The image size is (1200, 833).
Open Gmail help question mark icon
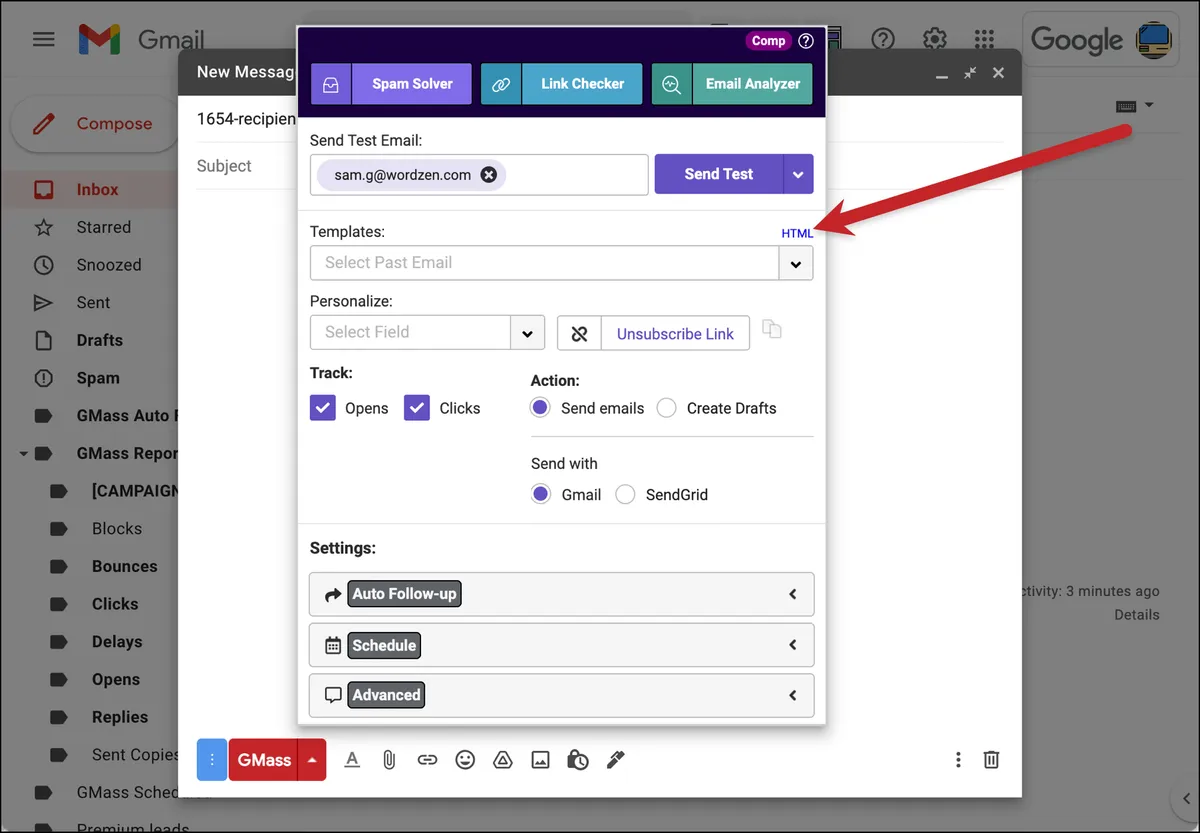[x=883, y=39]
